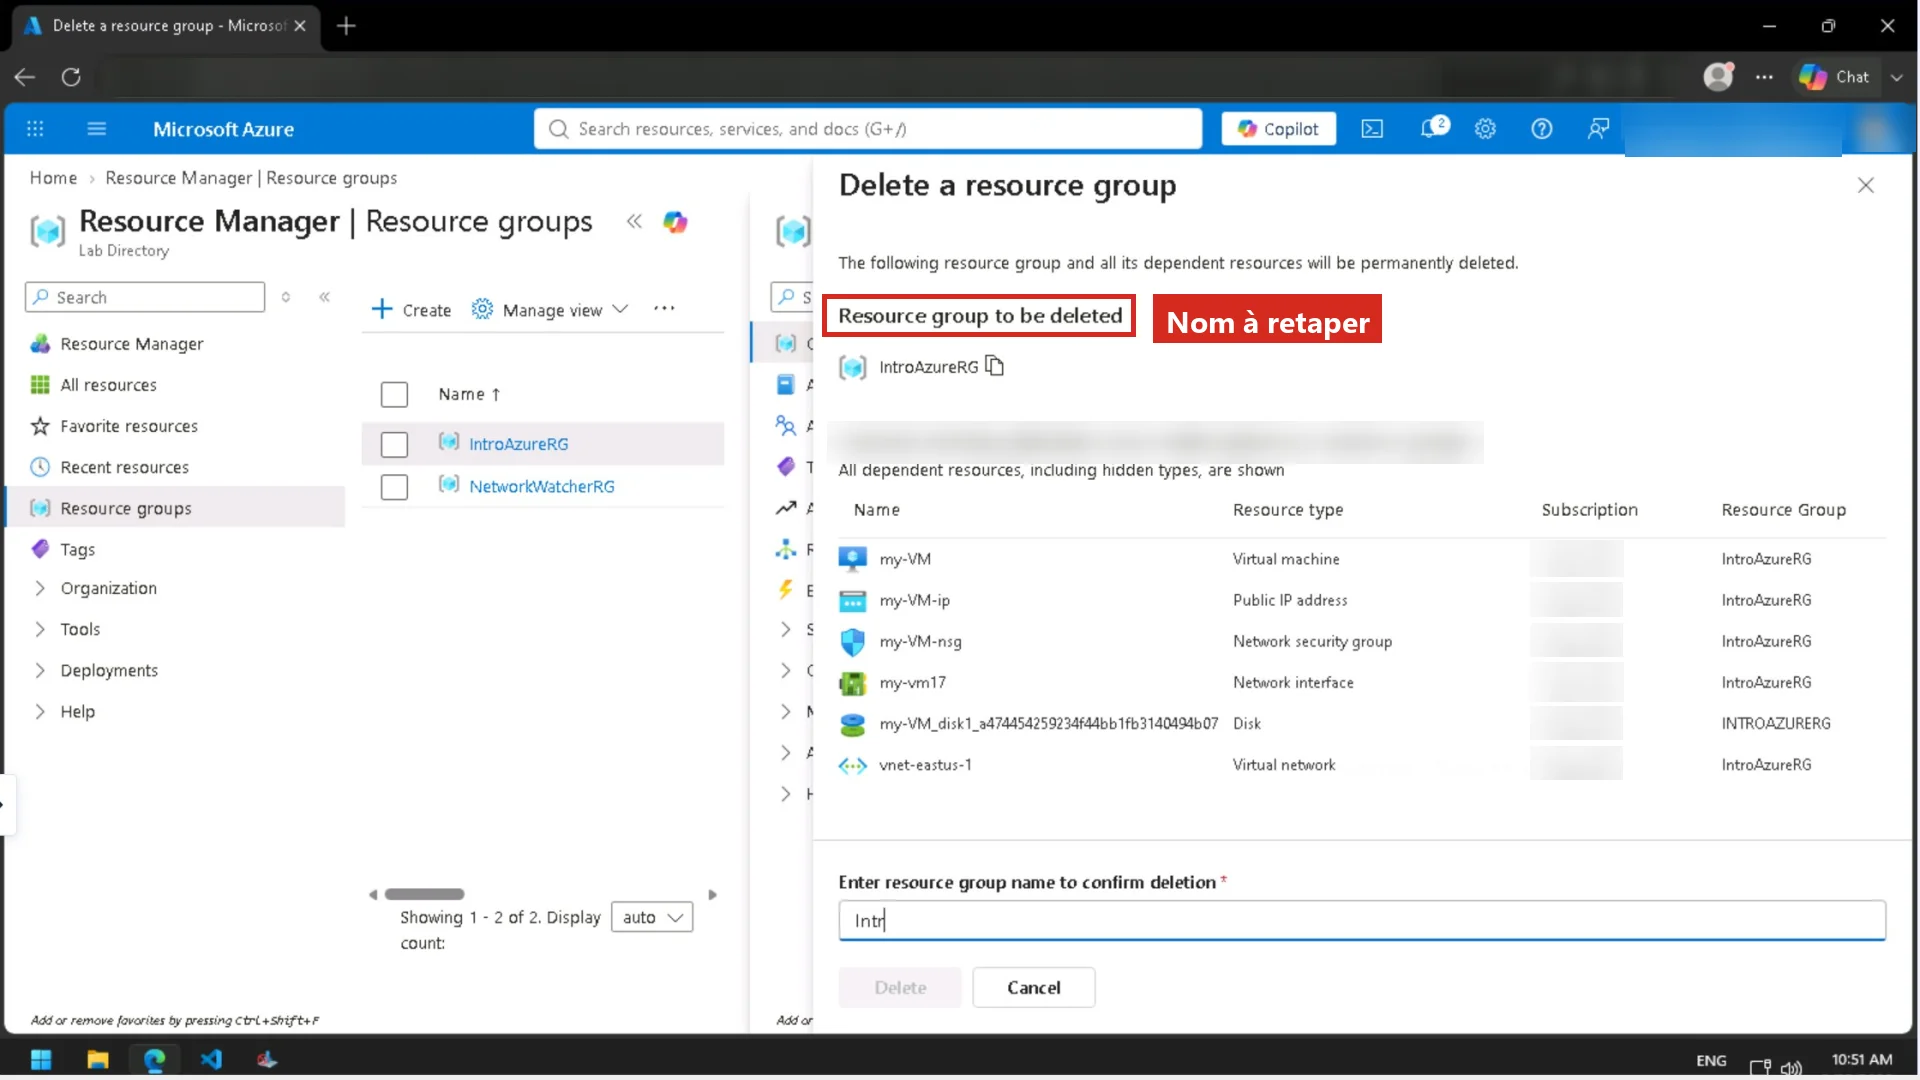Open the help question mark icon
The image size is (1920, 1080).
pyautogui.click(x=1542, y=129)
